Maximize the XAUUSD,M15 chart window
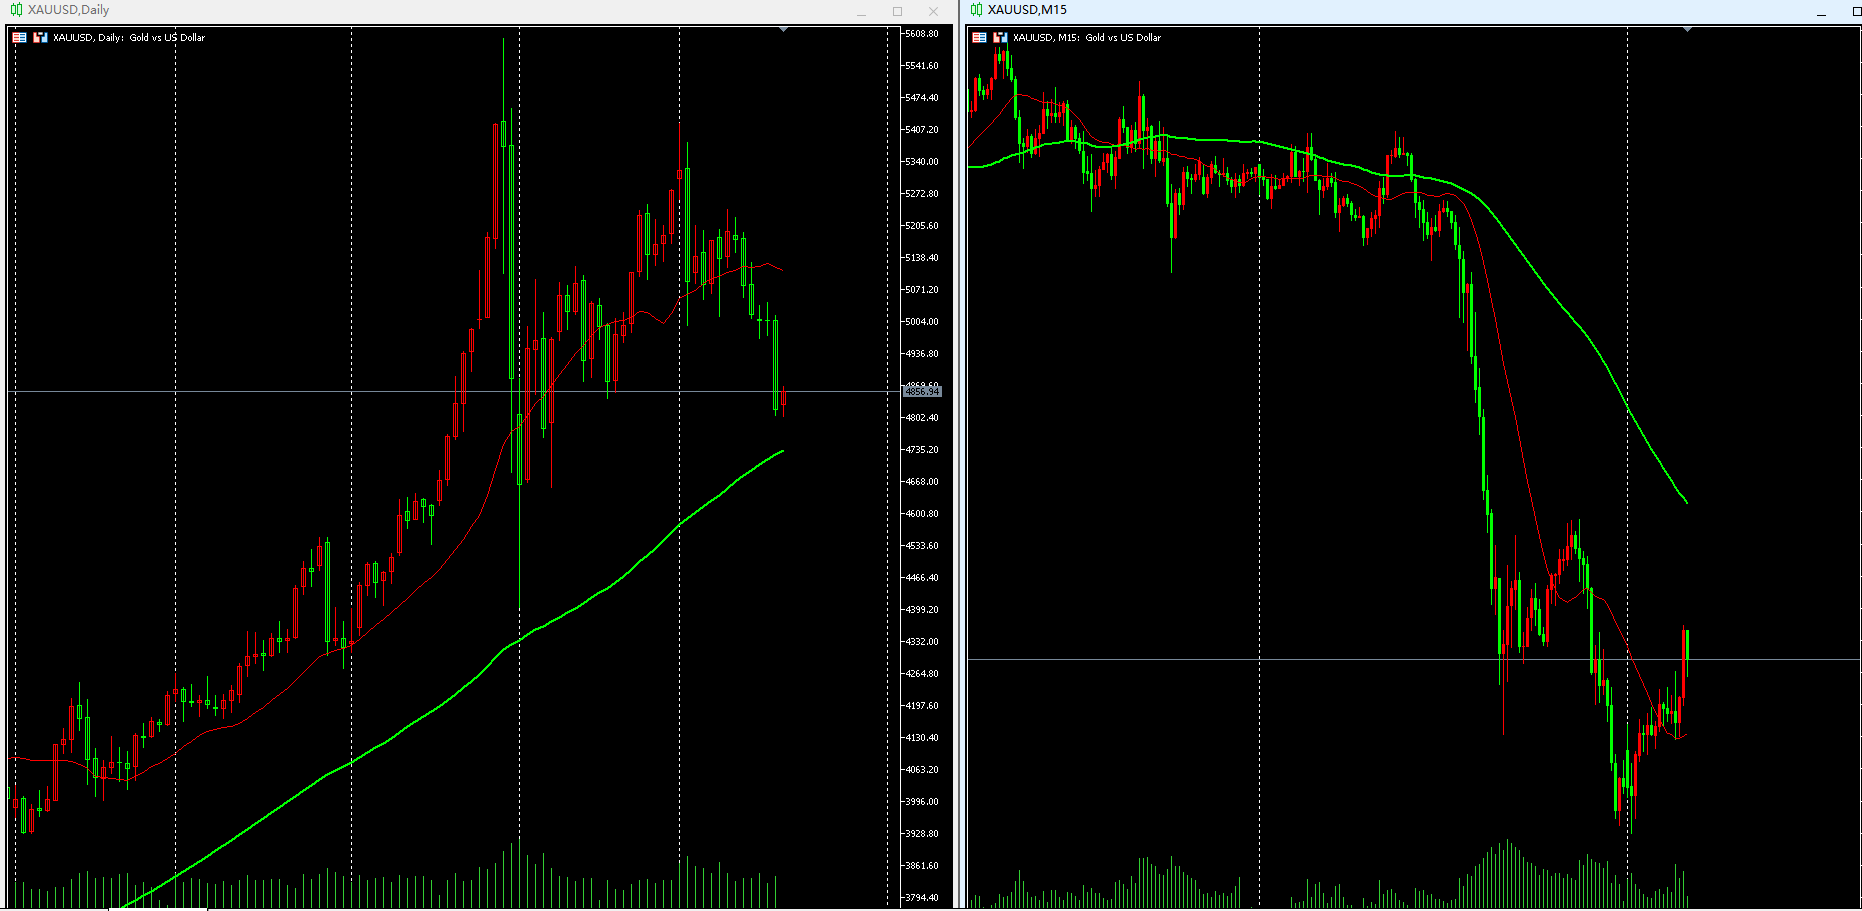1862x911 pixels. click(1856, 12)
